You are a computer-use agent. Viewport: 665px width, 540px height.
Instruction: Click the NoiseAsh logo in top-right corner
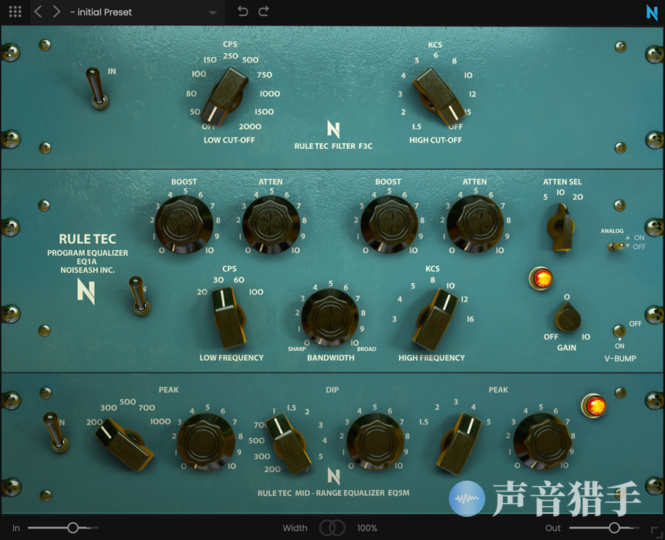point(651,13)
